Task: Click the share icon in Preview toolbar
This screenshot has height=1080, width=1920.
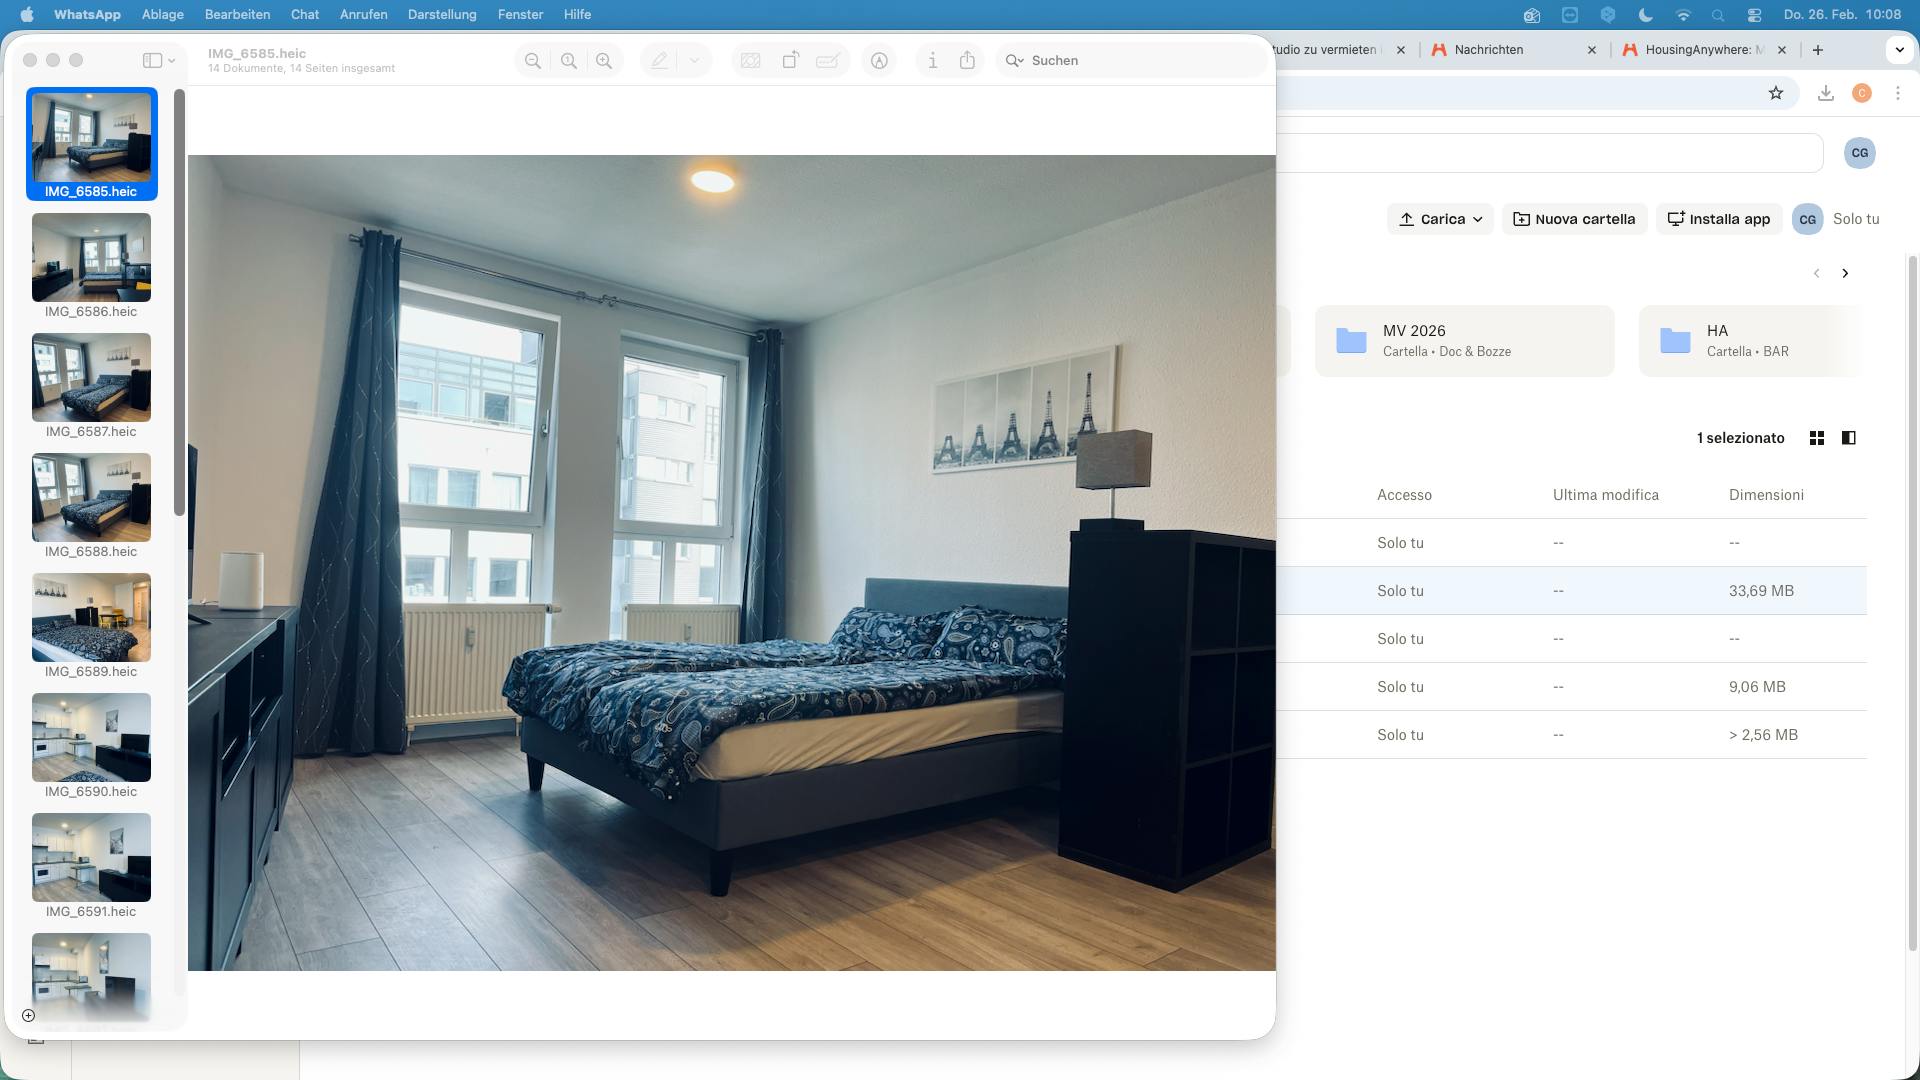Action: point(966,60)
